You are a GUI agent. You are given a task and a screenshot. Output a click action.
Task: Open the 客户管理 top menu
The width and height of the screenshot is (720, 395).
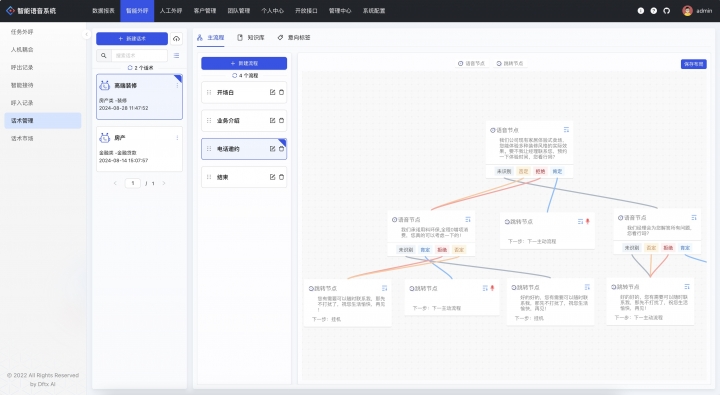205,11
